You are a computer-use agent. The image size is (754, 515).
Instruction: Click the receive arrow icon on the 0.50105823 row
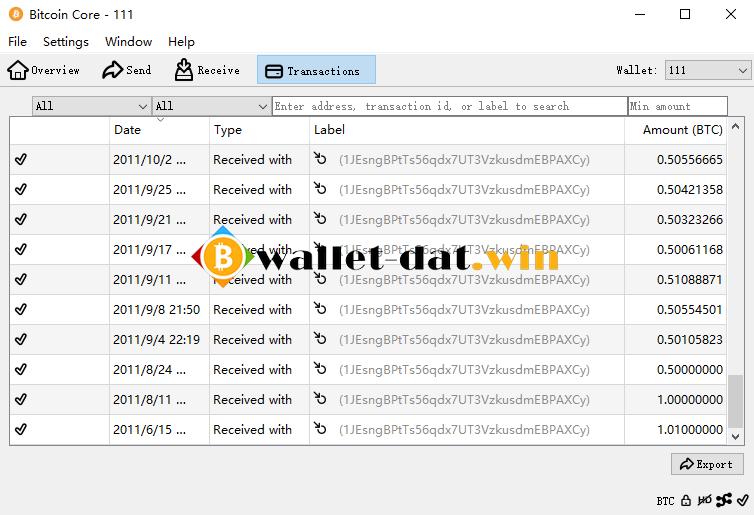click(x=320, y=338)
